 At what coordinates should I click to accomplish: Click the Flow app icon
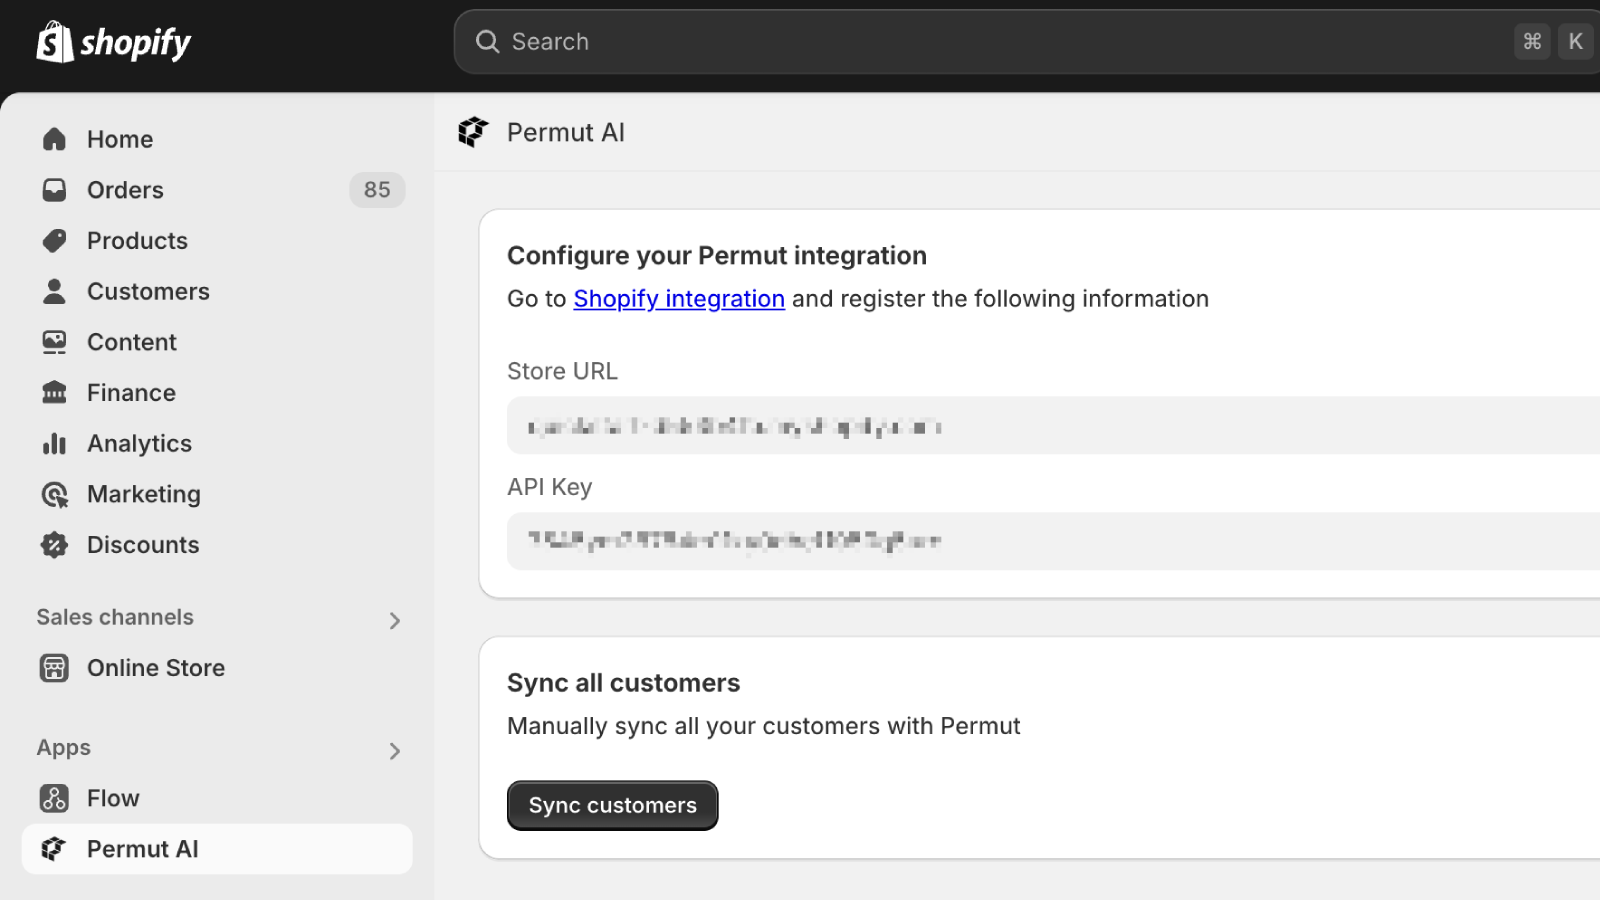(x=54, y=798)
